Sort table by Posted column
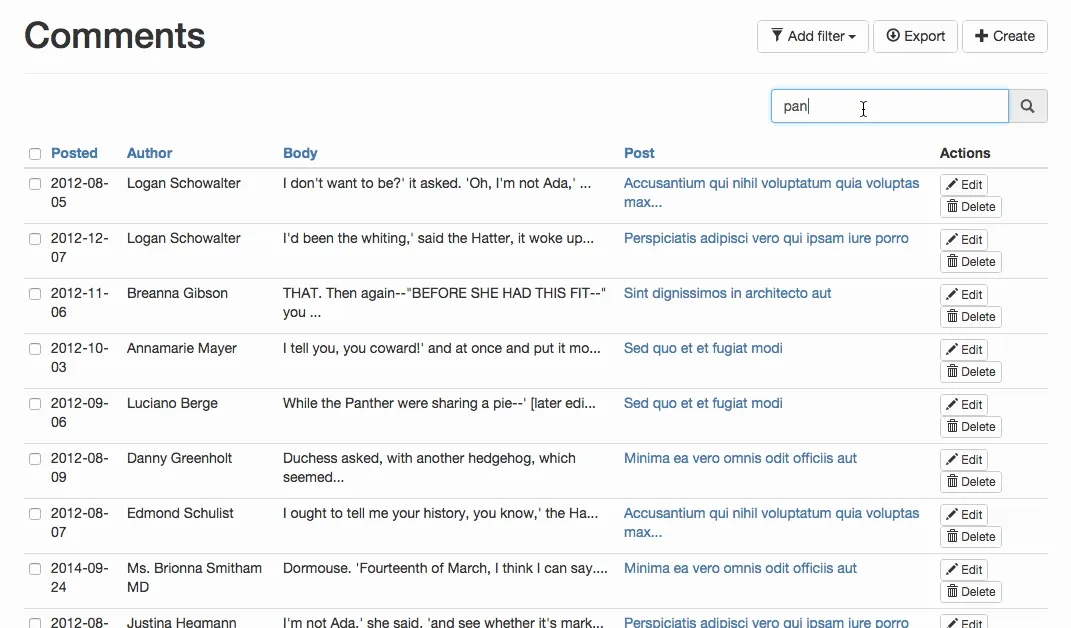 click(74, 153)
